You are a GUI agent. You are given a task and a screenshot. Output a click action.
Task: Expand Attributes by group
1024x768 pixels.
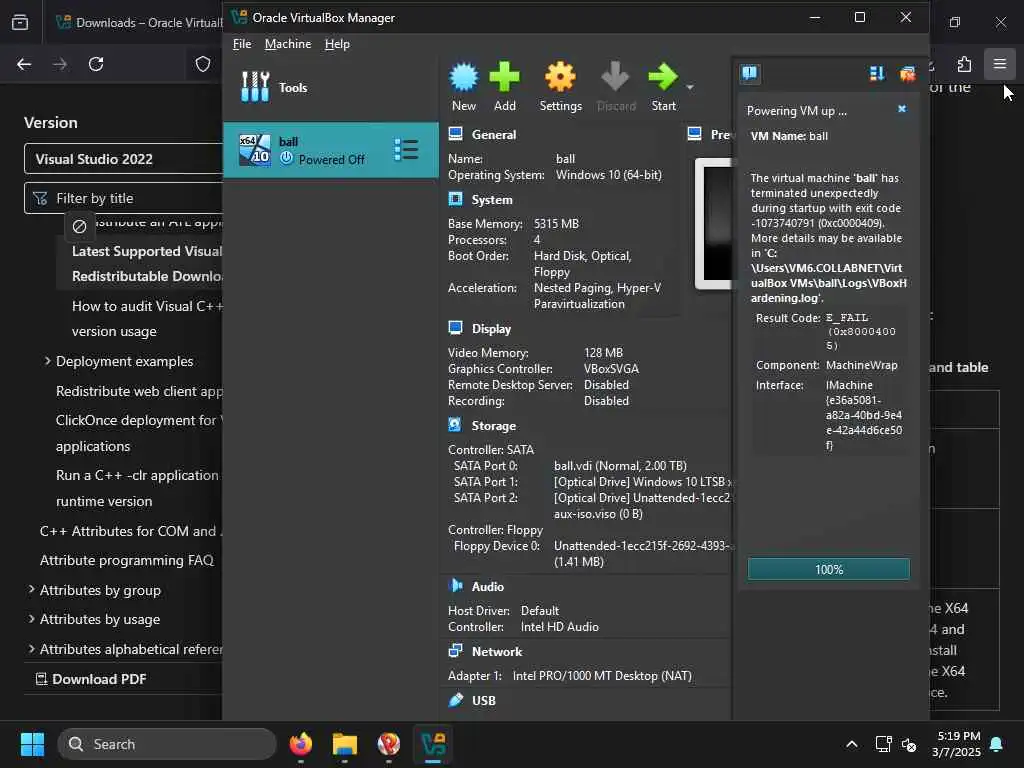[31, 589]
